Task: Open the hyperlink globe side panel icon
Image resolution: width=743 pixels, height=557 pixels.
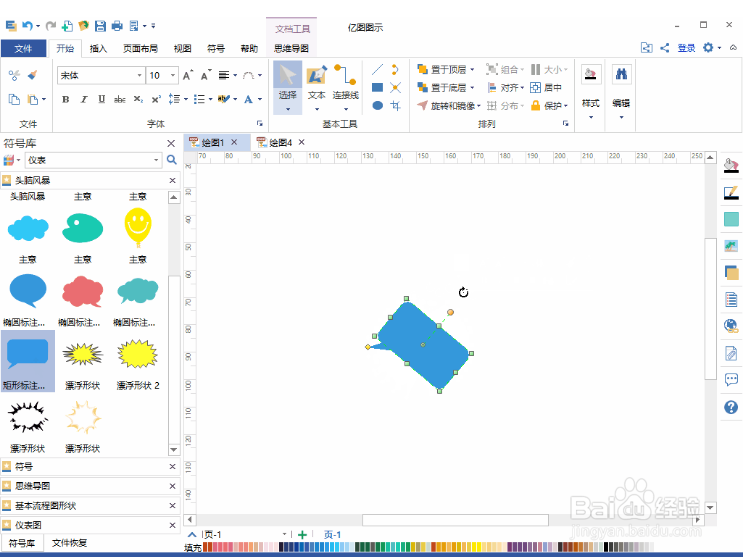Action: tap(731, 326)
